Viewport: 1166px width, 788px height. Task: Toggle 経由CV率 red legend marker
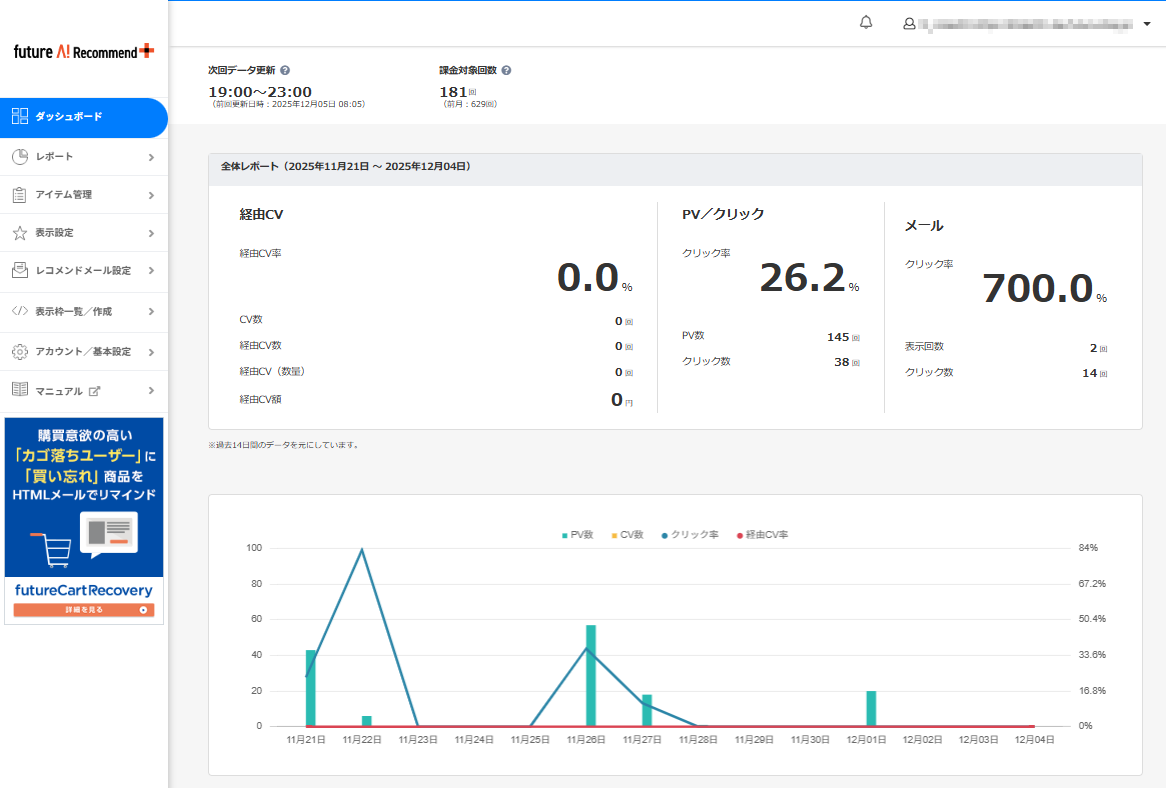coord(740,535)
